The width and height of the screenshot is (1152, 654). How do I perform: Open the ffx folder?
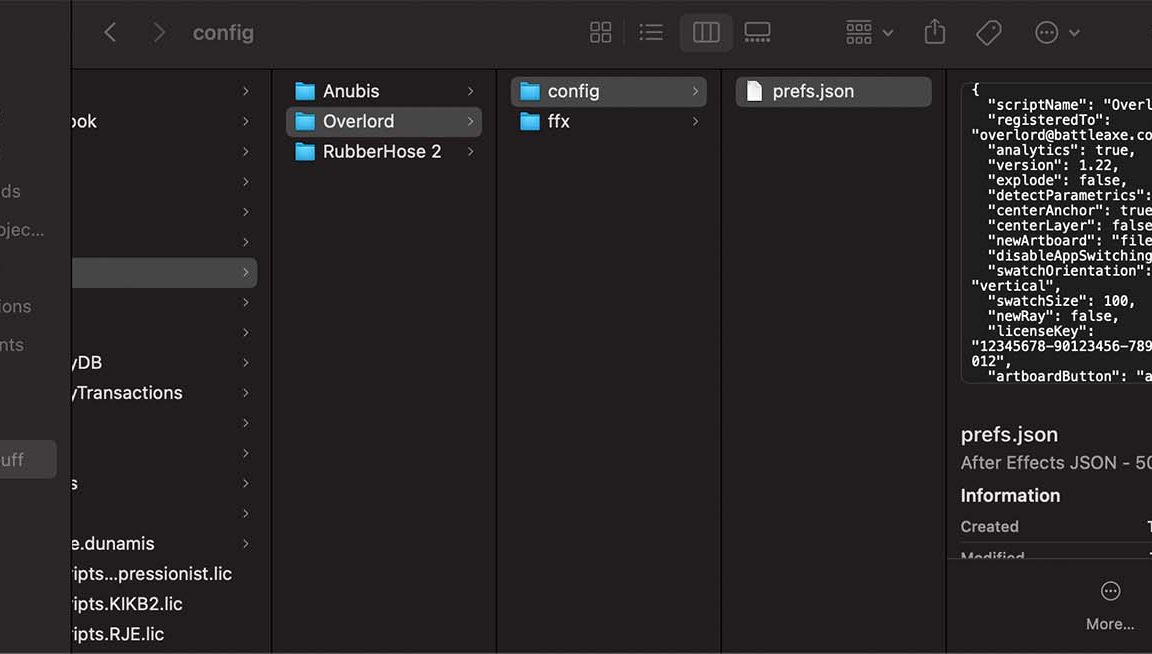tap(558, 122)
